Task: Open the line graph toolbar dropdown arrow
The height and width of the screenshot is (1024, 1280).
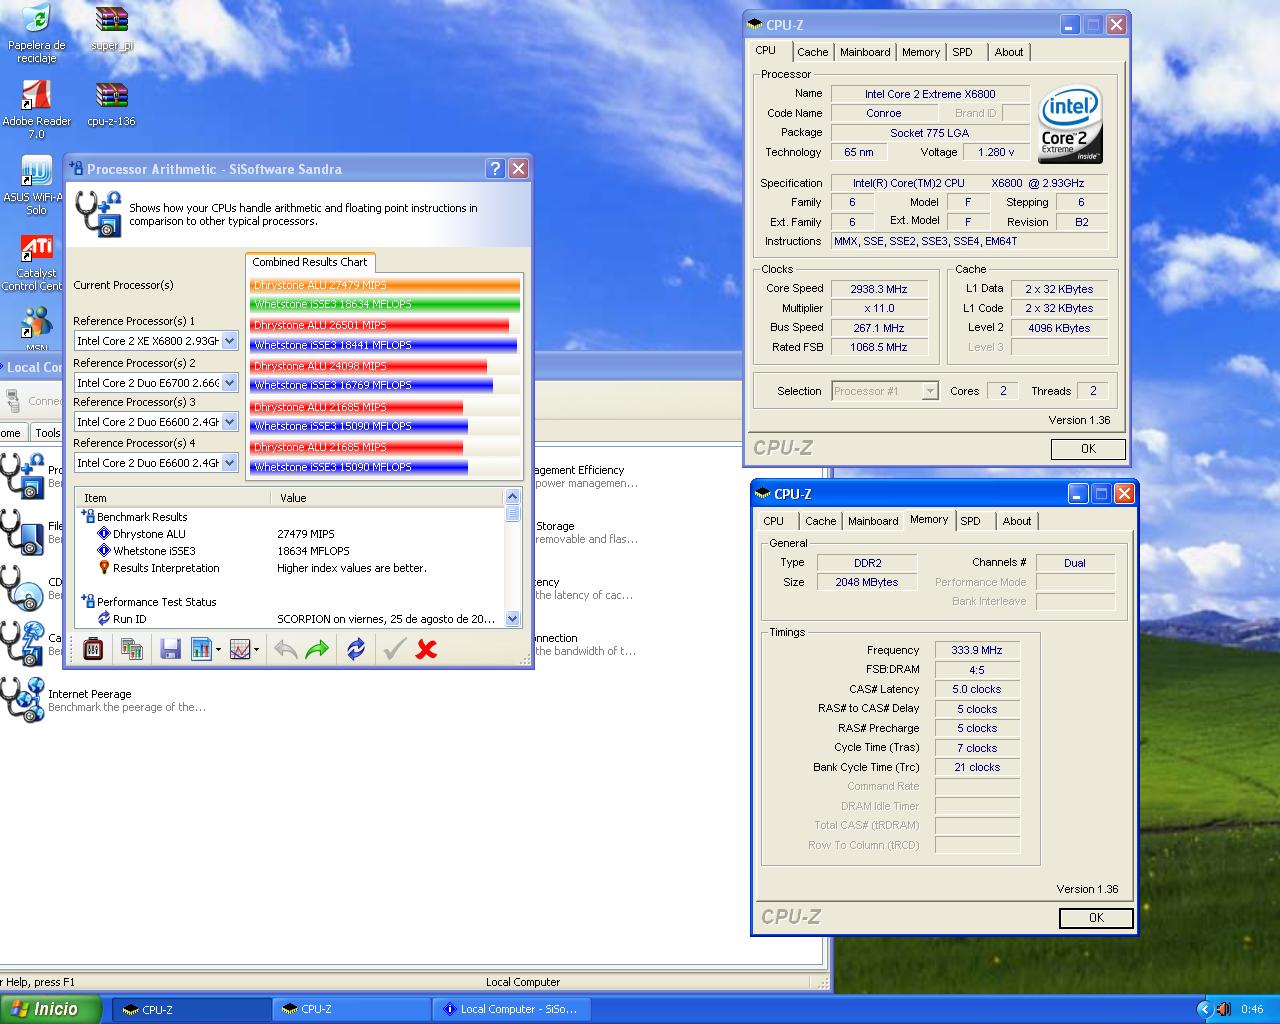Action: [257, 651]
